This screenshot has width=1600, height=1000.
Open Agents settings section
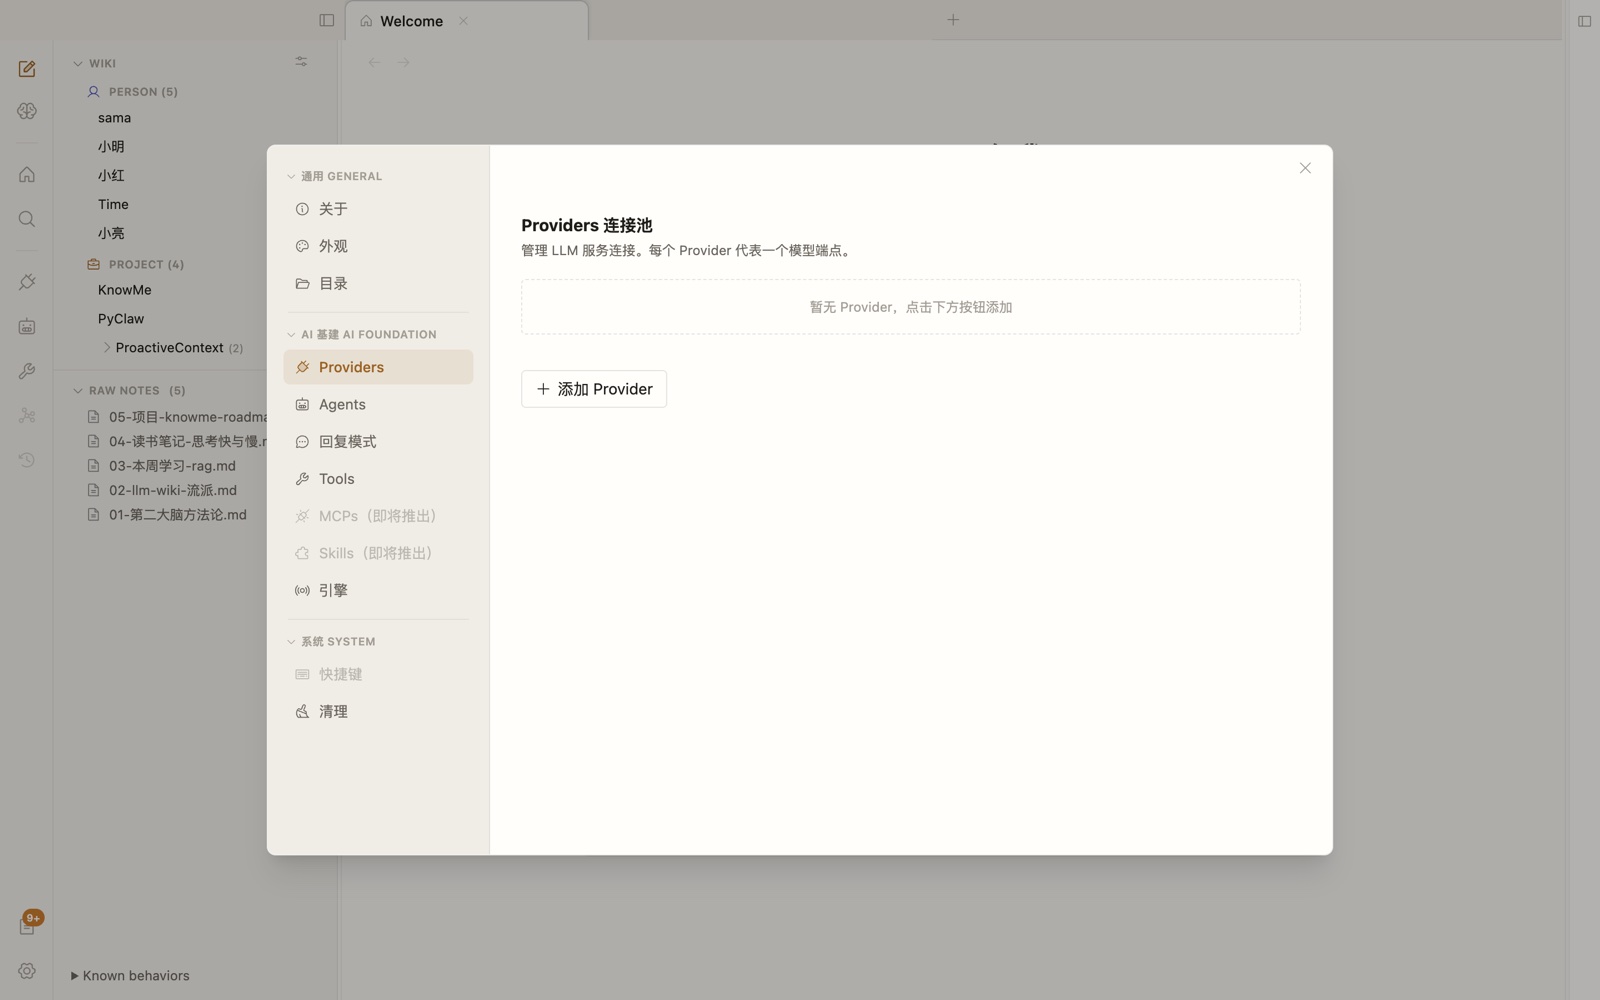pyautogui.click(x=378, y=404)
